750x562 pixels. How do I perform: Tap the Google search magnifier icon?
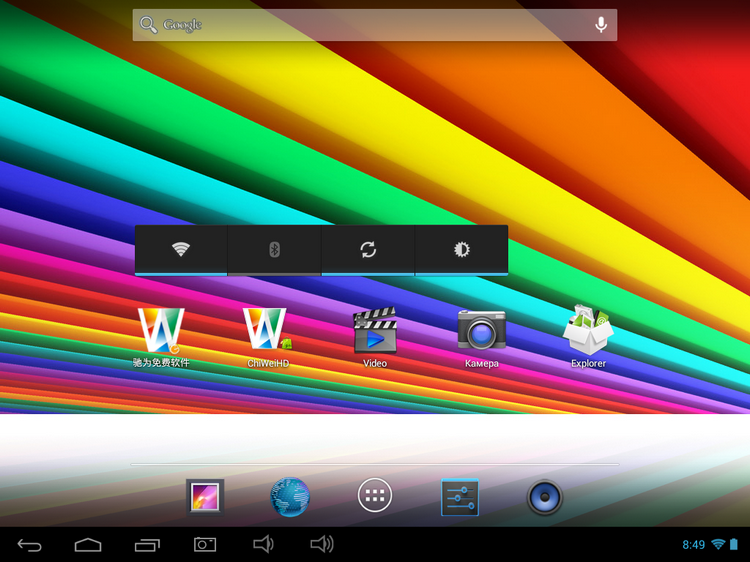click(148, 24)
